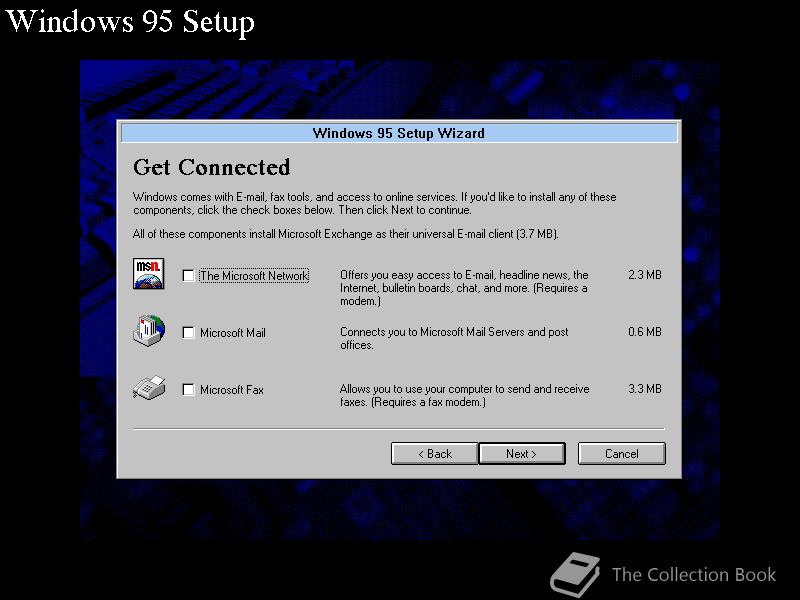Enable The Microsoft Network checkbox
Image resolution: width=800 pixels, height=600 pixels.
[188, 276]
